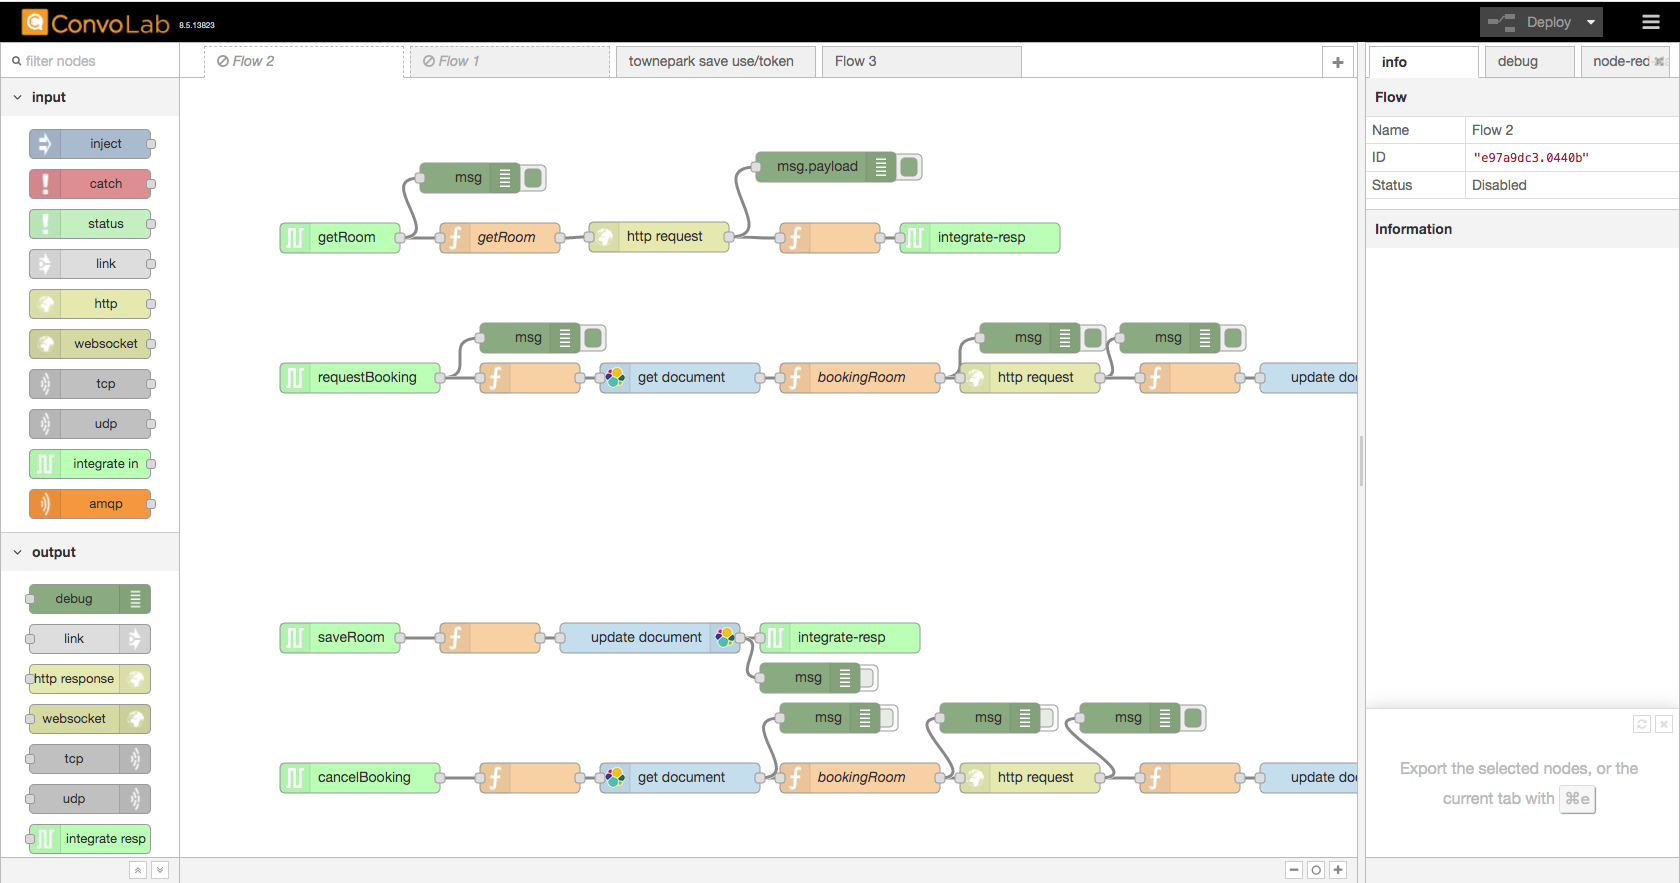Reset canvas zoom with the circle button
Screen dimensions: 1680x883
[x=1316, y=870]
